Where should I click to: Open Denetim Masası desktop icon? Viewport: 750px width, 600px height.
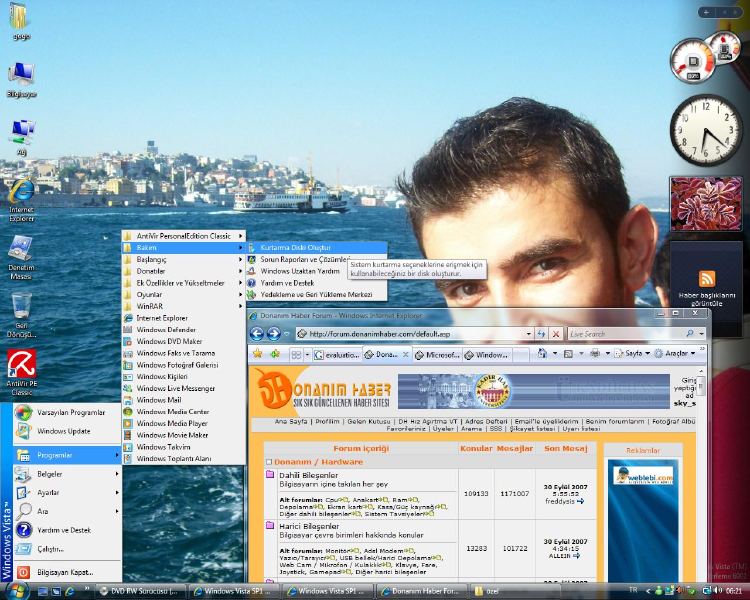[21, 257]
